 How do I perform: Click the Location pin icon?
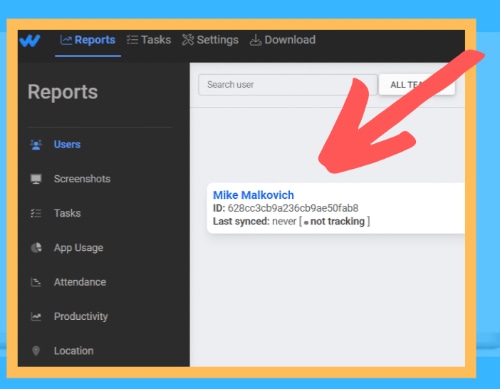(36, 351)
